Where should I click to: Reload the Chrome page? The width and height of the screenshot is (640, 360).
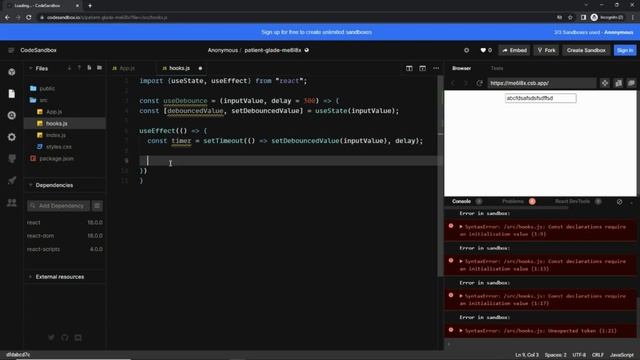click(29, 18)
